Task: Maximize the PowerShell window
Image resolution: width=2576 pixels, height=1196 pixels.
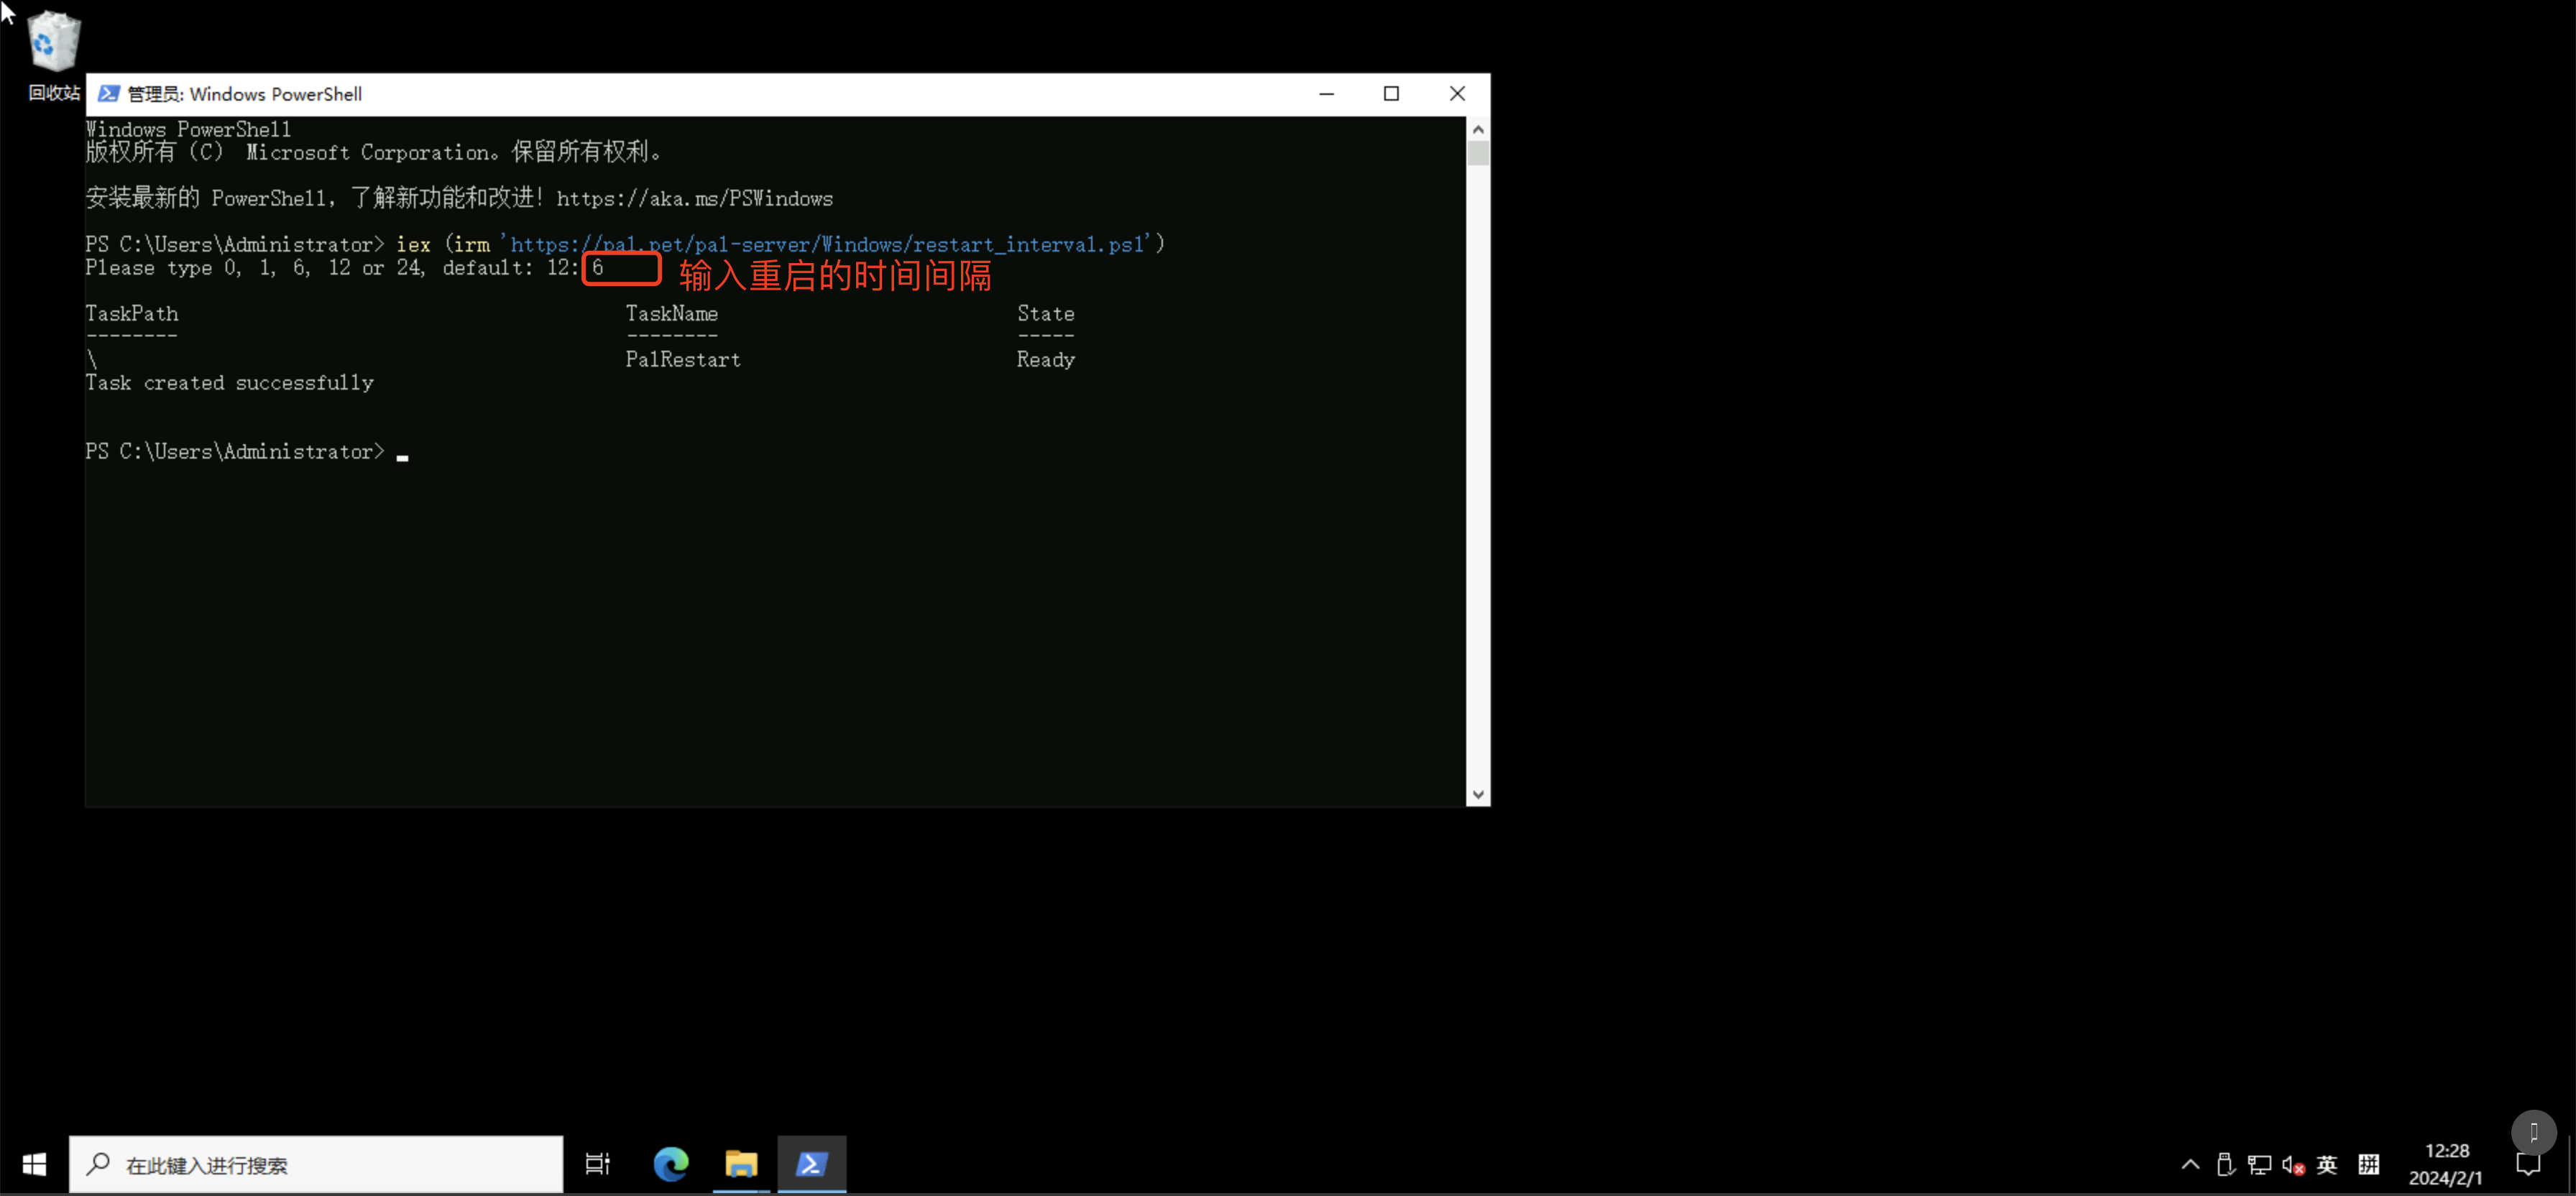Action: click(x=1391, y=94)
